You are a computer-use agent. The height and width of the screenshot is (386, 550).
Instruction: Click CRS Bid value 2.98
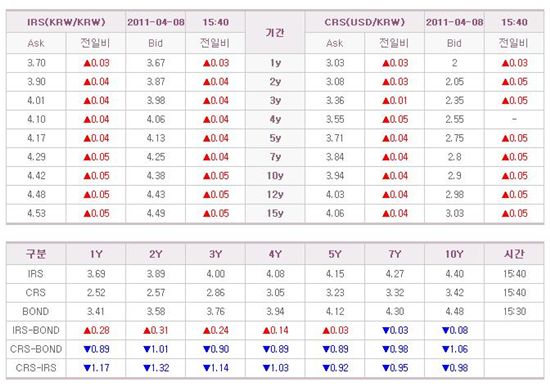pos(454,195)
